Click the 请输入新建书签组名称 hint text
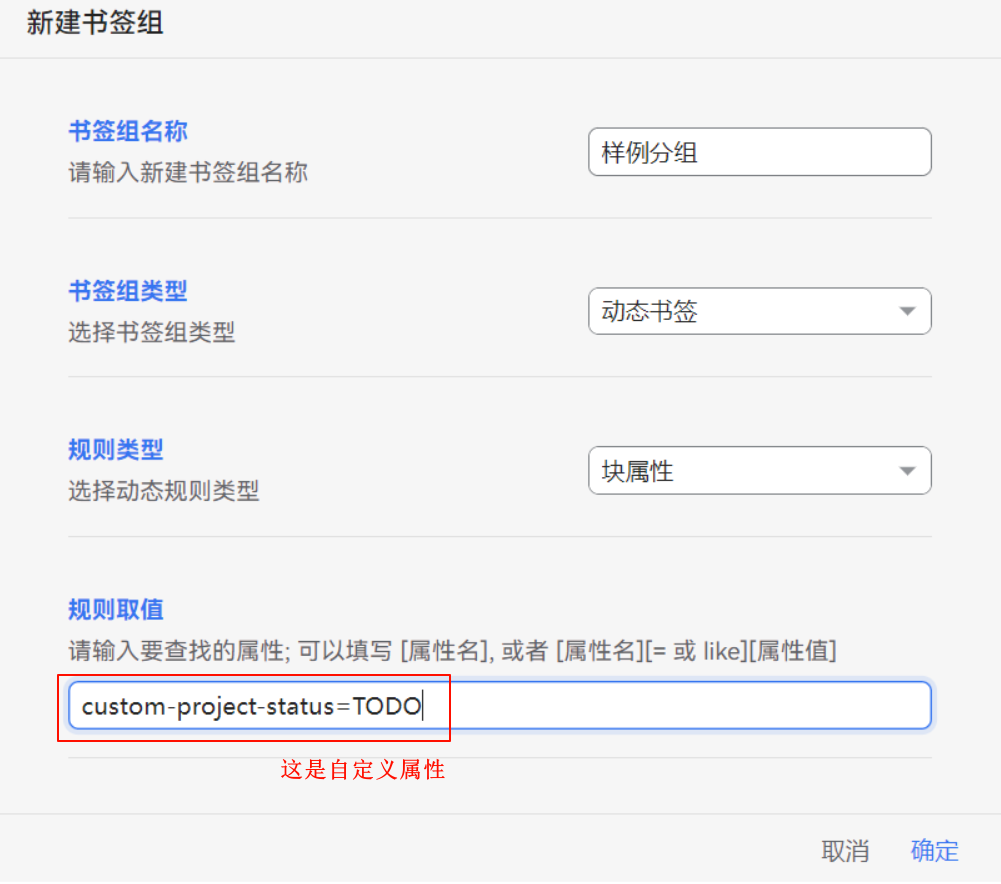This screenshot has width=1001, height=884. click(188, 172)
